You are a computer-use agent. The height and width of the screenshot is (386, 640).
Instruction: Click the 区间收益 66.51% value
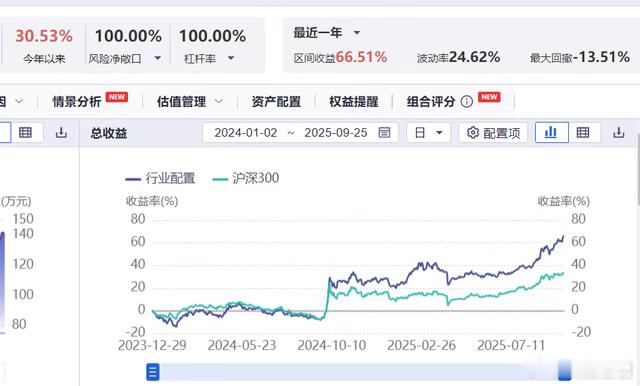(x=361, y=57)
